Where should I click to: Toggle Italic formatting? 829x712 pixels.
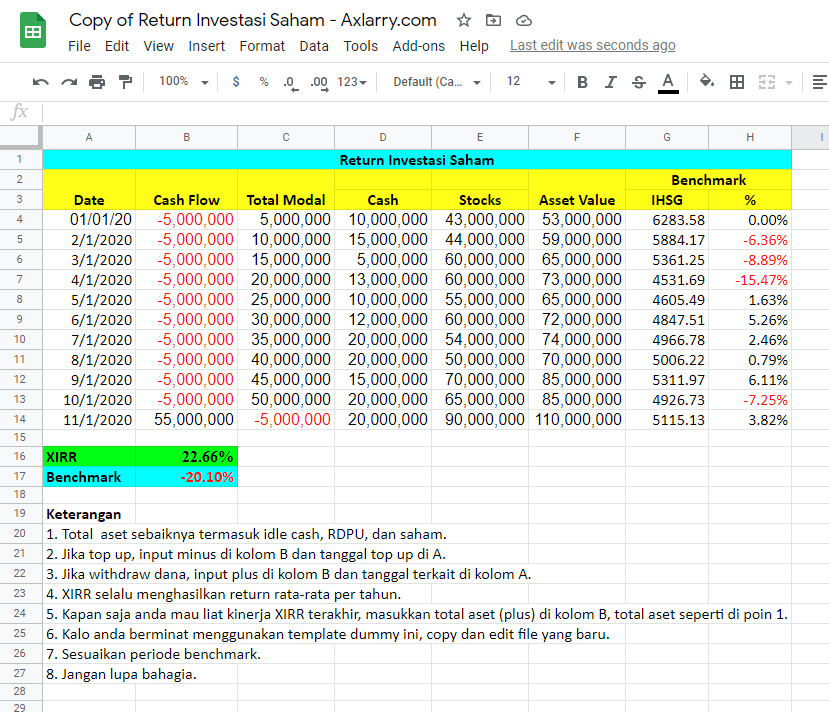[x=611, y=82]
